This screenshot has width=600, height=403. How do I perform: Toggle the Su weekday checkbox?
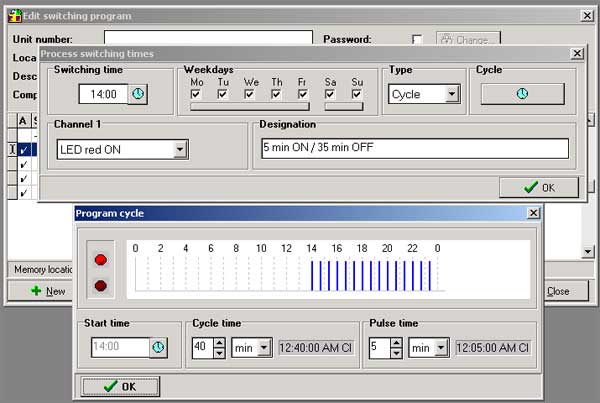[356, 94]
